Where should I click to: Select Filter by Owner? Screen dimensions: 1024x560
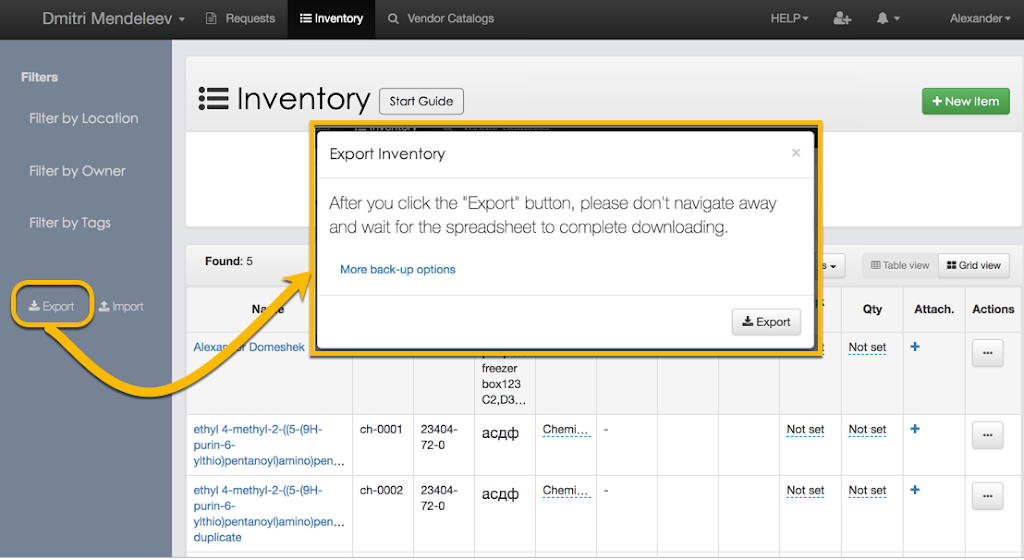point(77,171)
